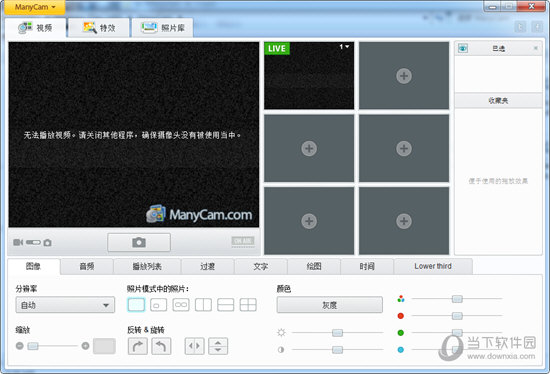
Task: Choose side-by-side vertical split layout
Action: click(x=203, y=305)
